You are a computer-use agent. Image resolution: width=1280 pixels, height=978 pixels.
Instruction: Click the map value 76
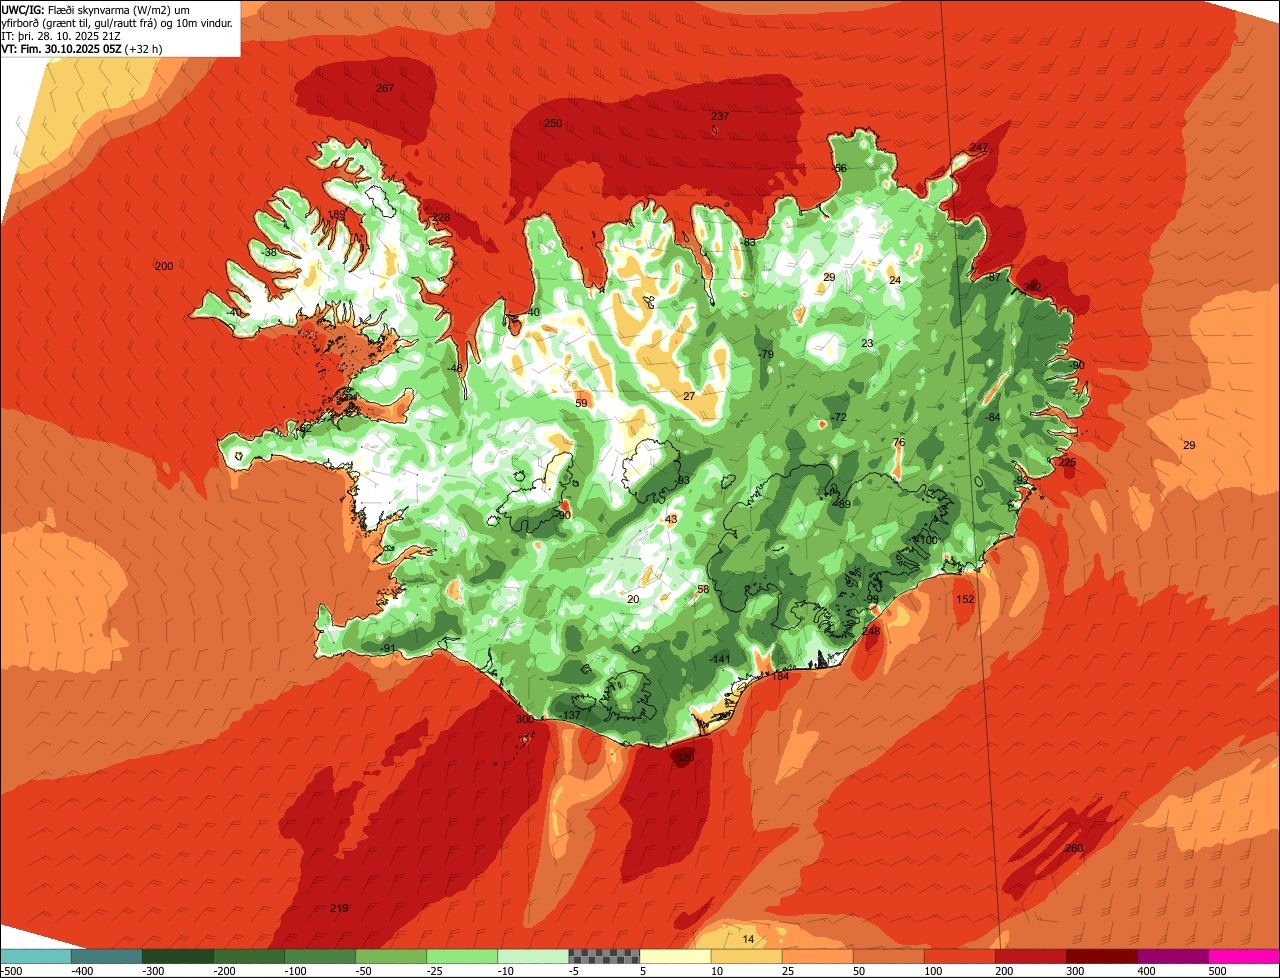point(899,442)
